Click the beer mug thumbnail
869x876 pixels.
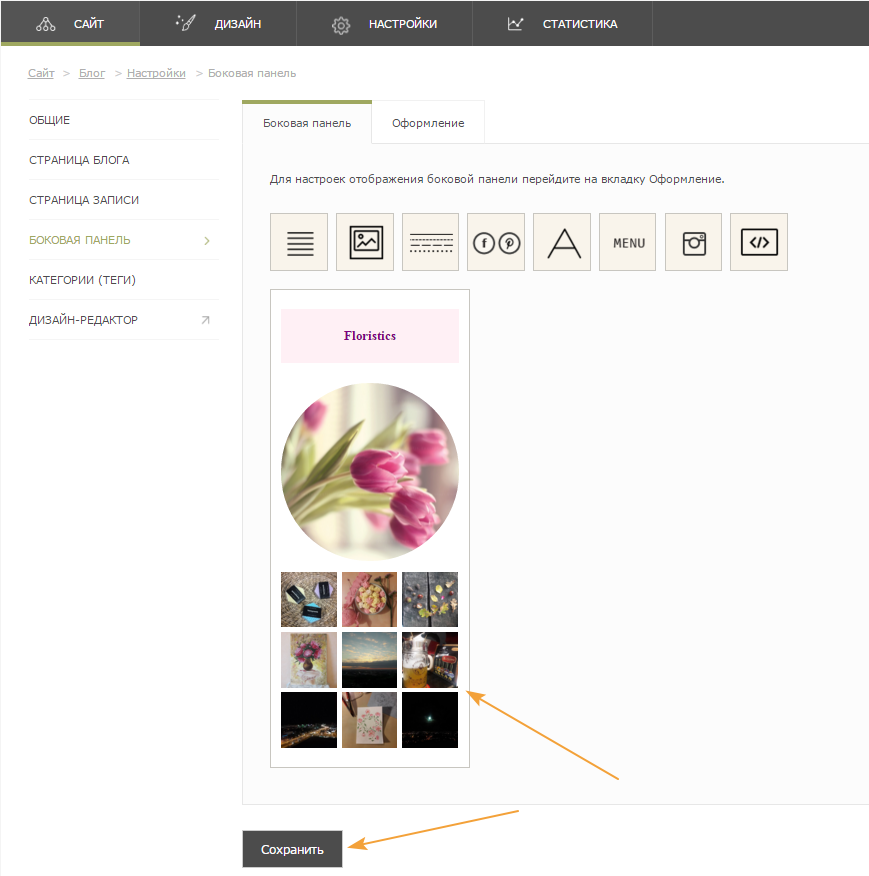click(x=430, y=660)
